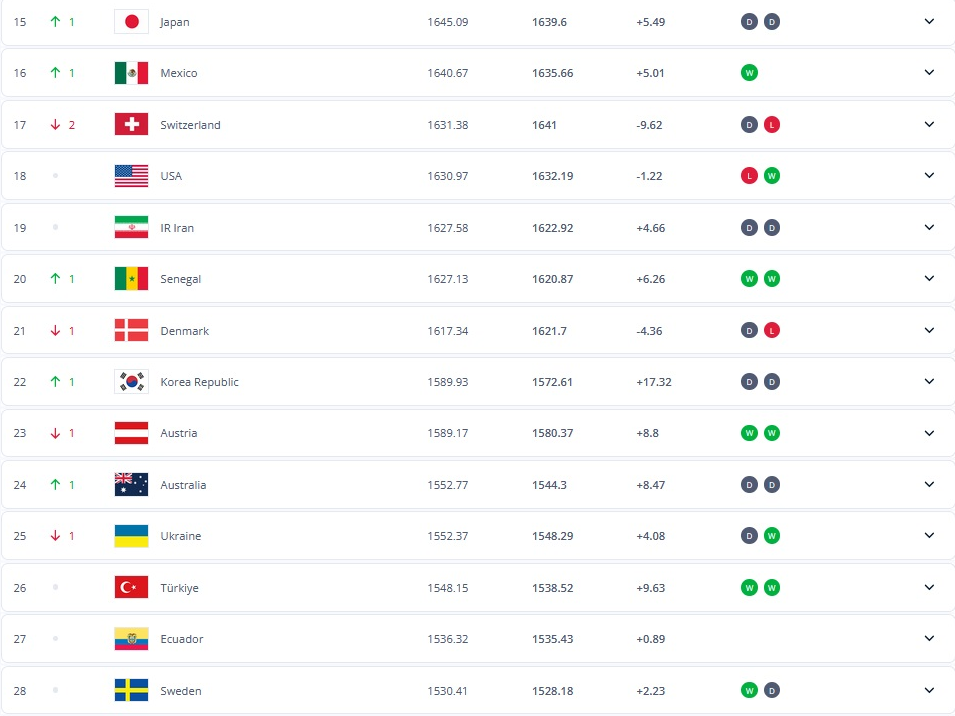
Task: Open the Ukraine team link
Action: 180,536
